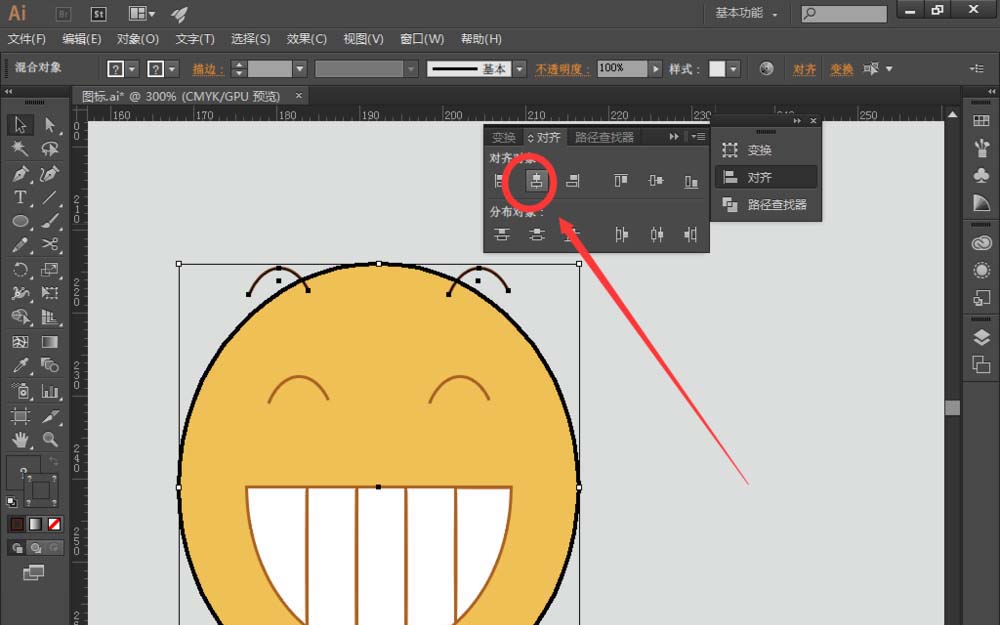Reset to default fill and stroke
The height and width of the screenshot is (625, 1000).
[11, 501]
